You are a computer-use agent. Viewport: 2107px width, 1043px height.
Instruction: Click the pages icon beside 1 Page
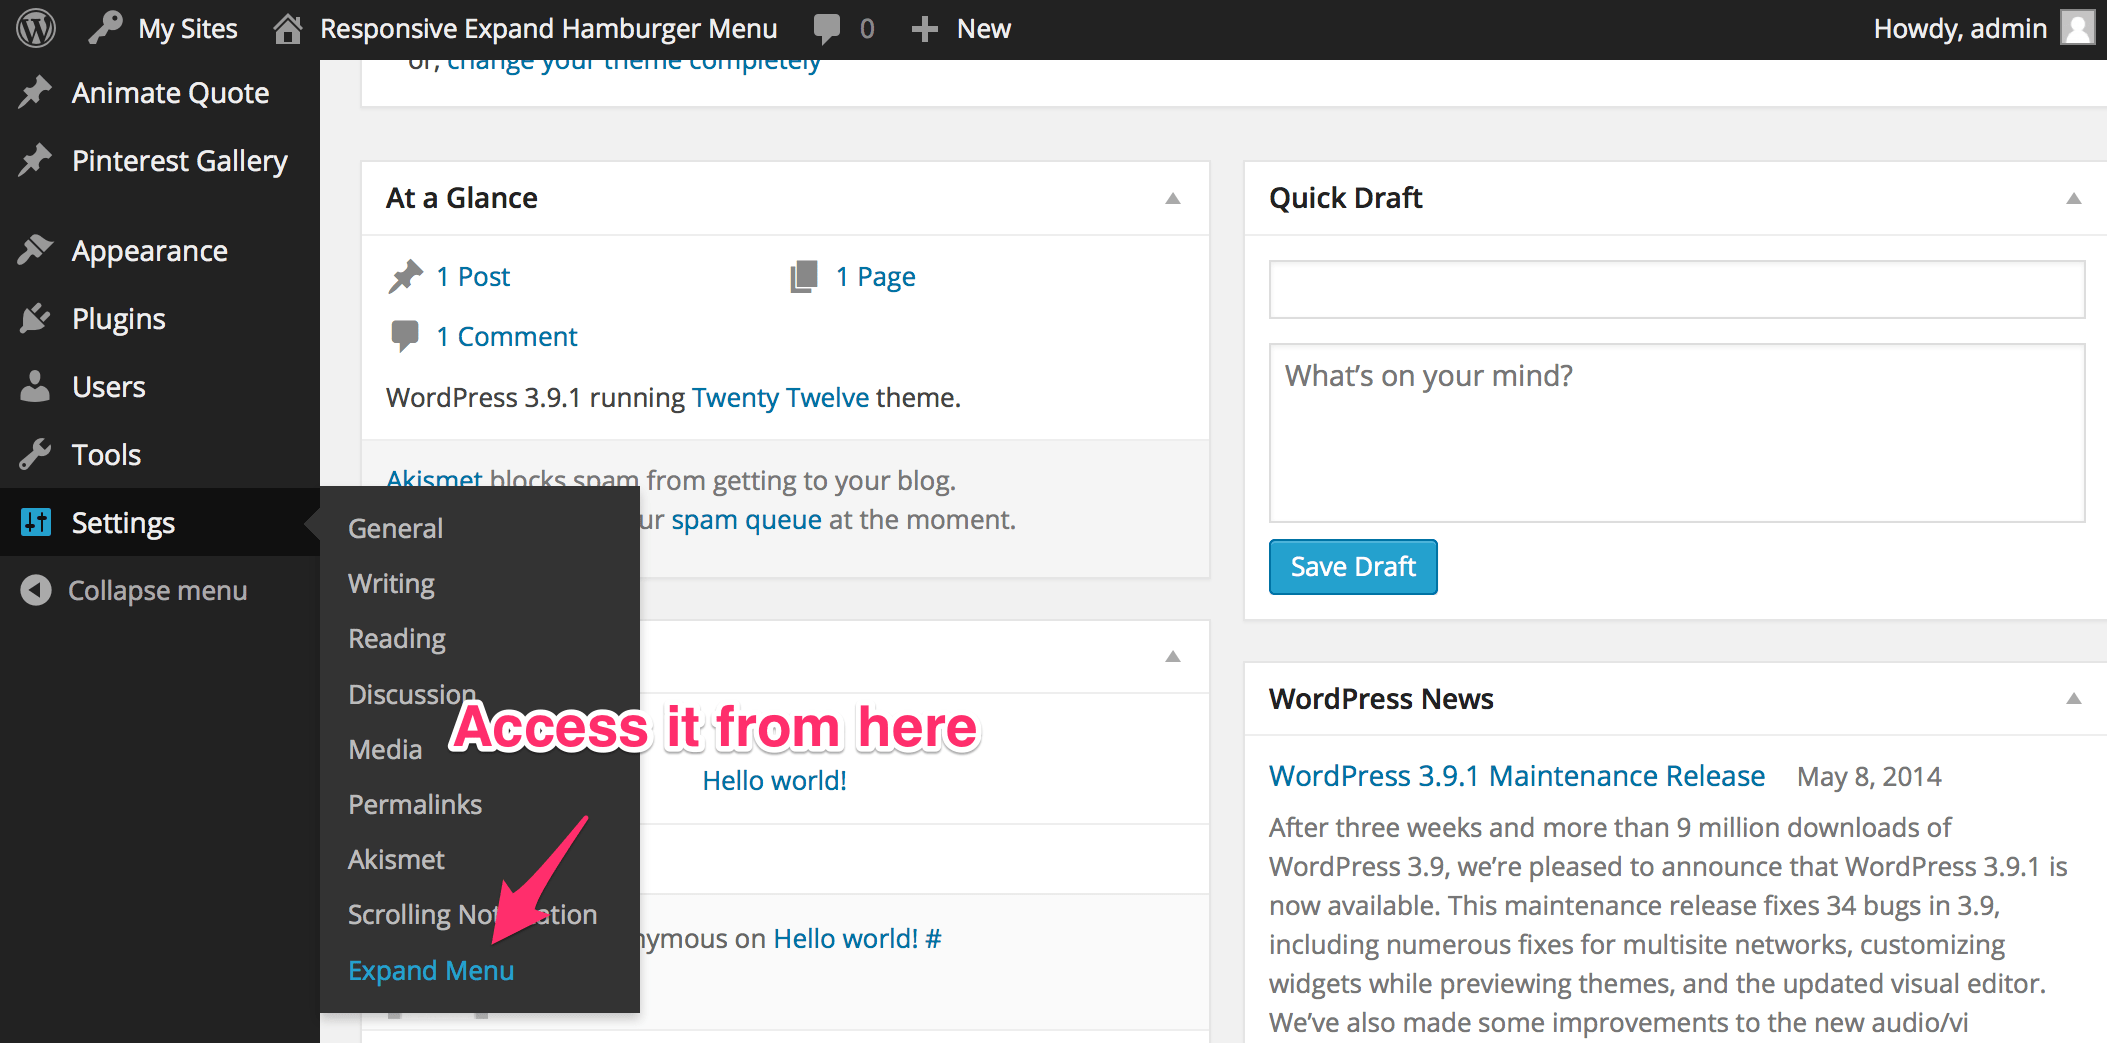click(804, 276)
